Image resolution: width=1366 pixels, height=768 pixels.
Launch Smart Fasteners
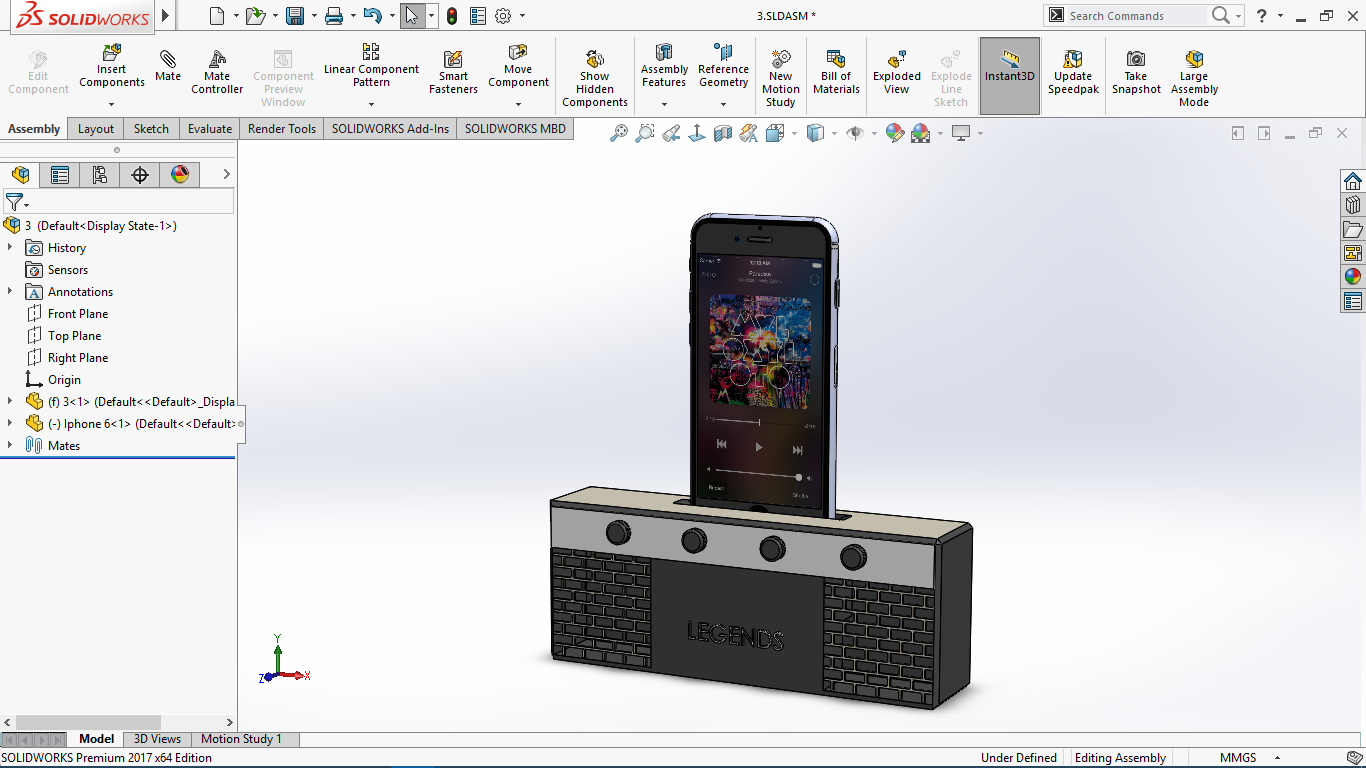(453, 72)
